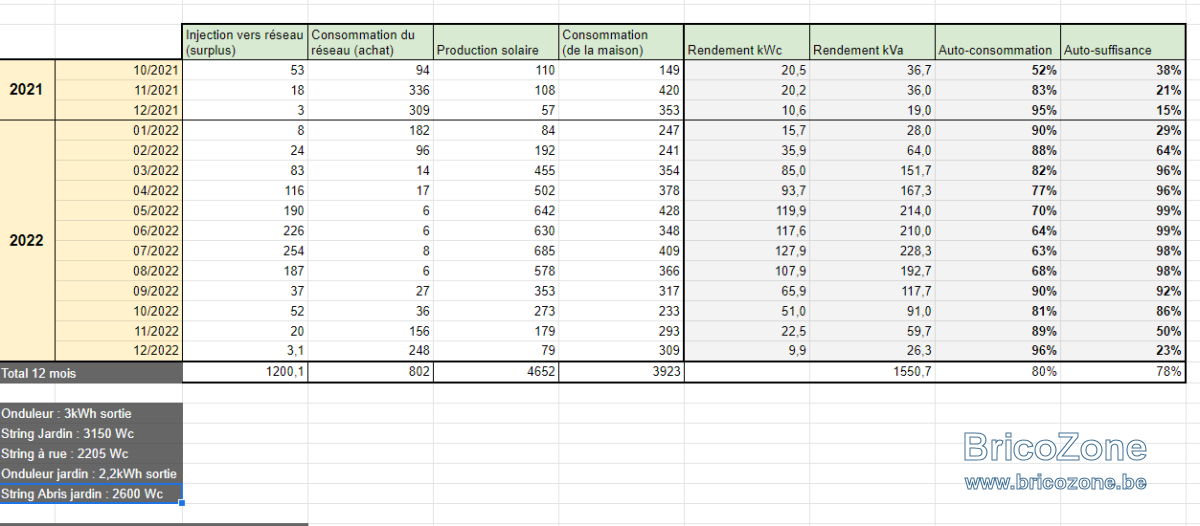Viewport: 1200px width, 526px height.
Task: Click Rendement kVa "214,0" for 05/2022
Action: click(871, 210)
